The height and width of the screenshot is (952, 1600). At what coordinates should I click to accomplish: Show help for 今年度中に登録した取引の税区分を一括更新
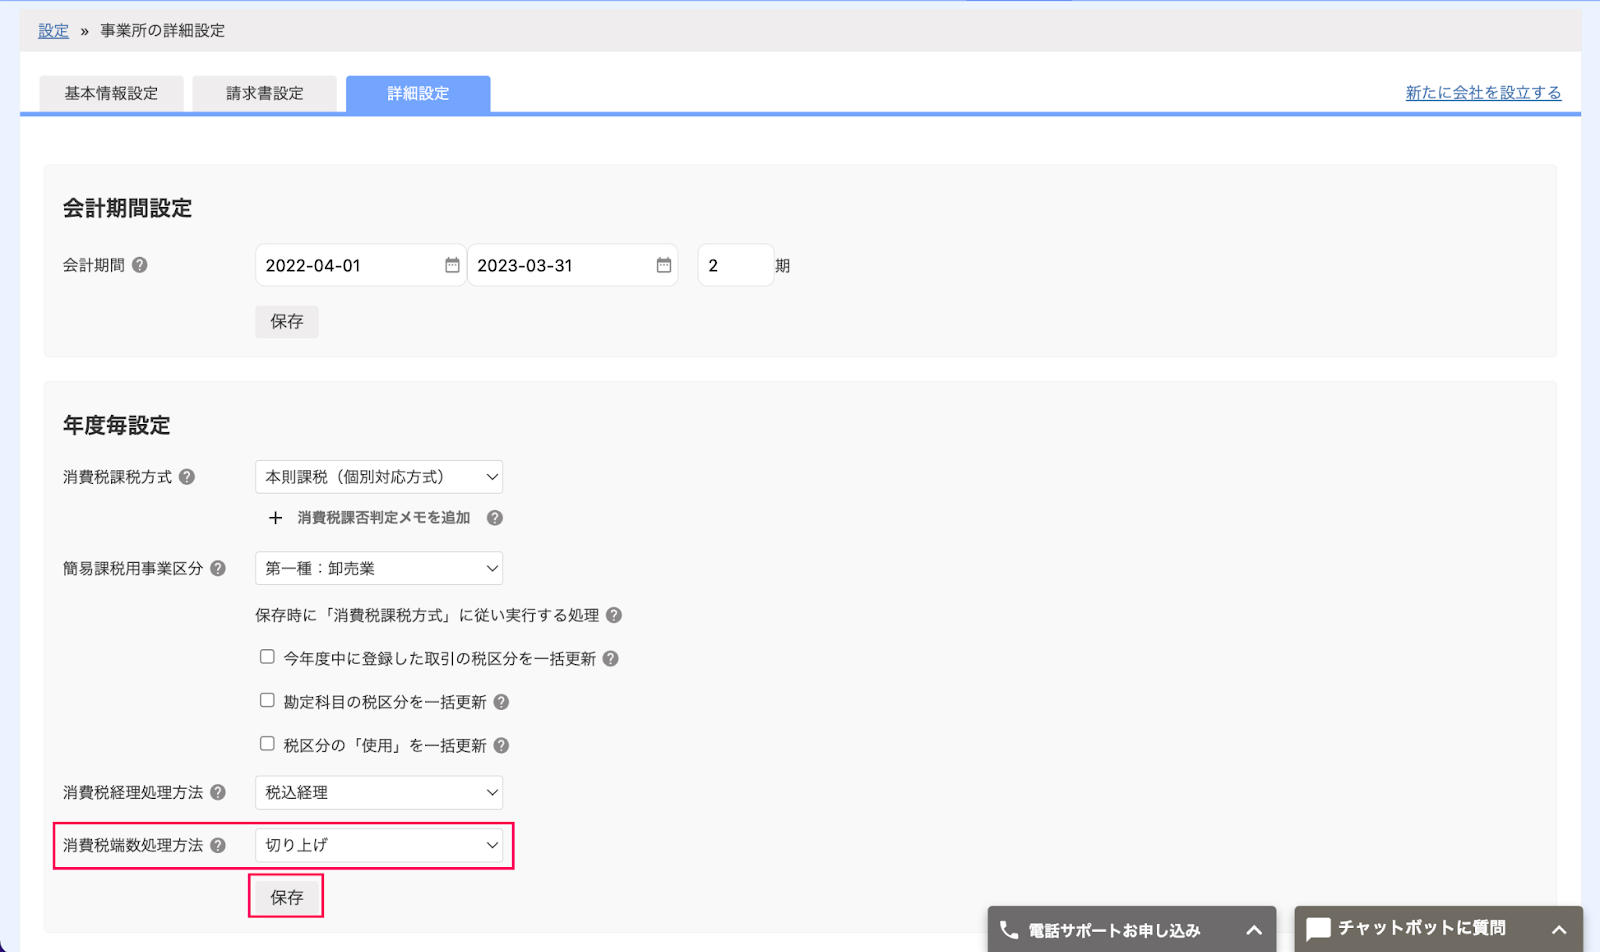(x=611, y=659)
